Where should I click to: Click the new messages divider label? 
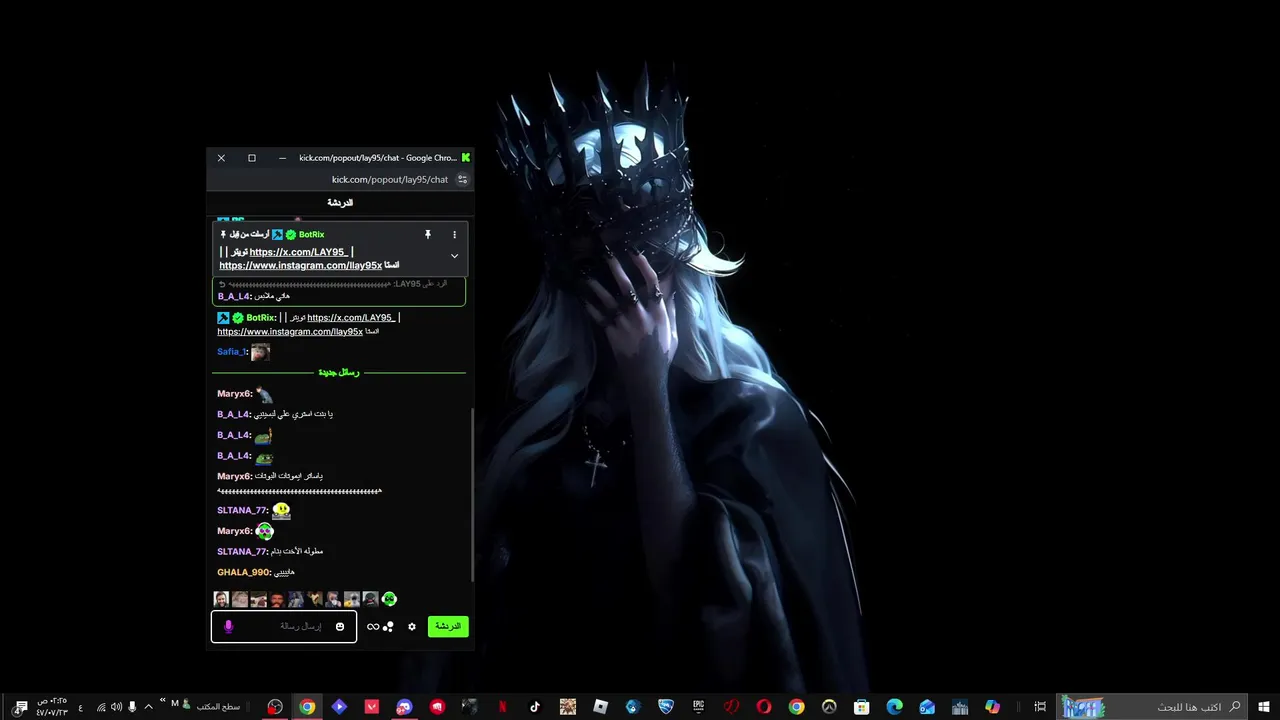click(x=339, y=372)
